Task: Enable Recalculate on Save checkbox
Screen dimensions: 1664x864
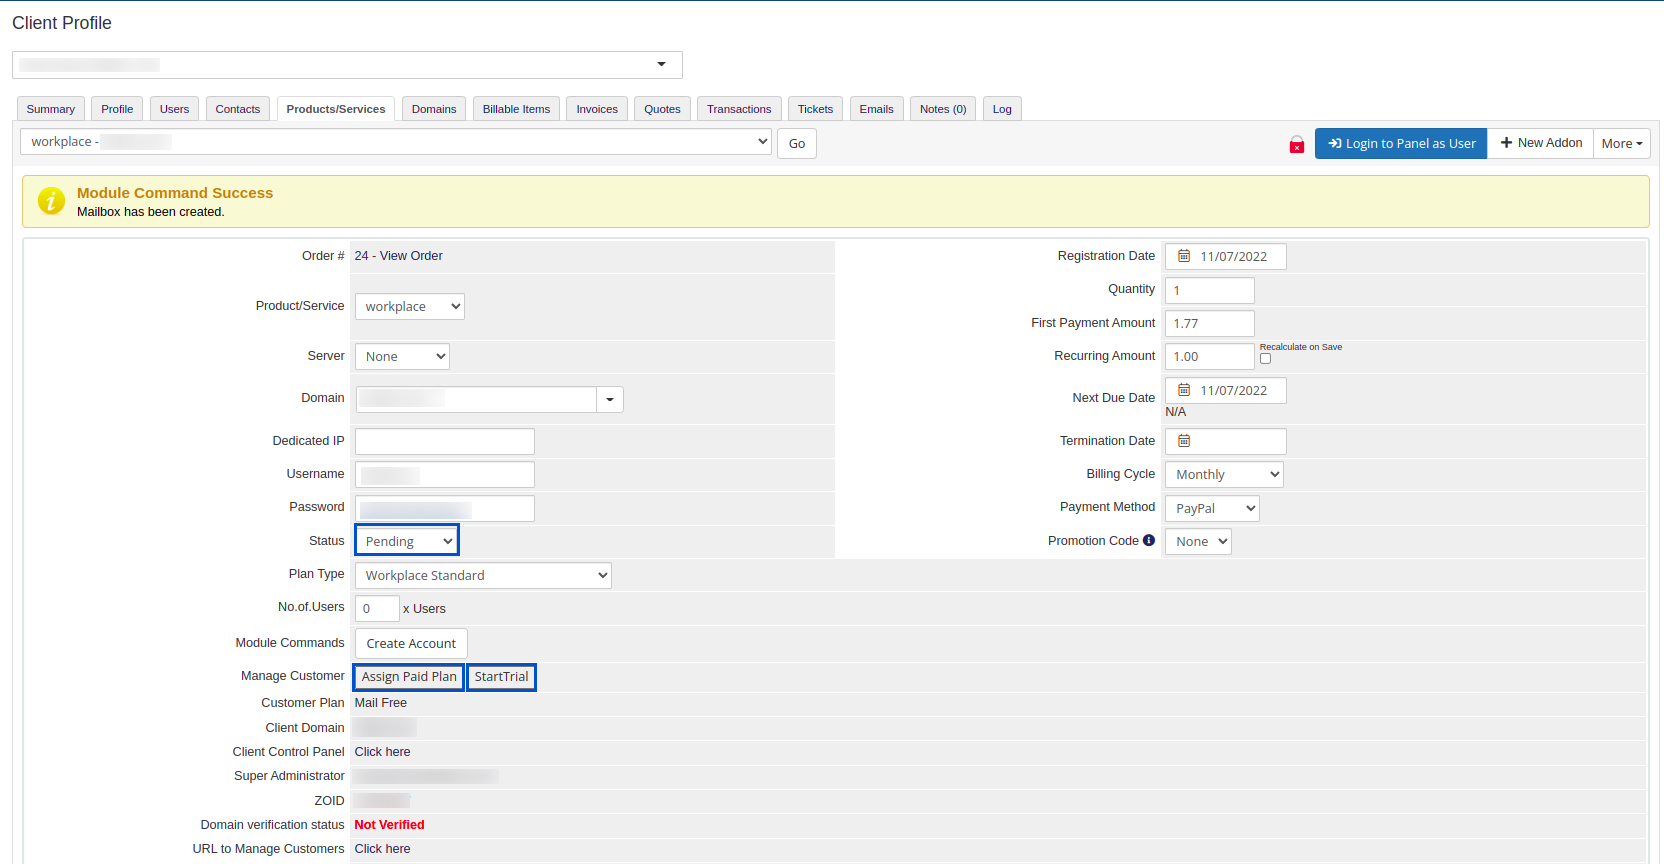Action: pos(1265,359)
